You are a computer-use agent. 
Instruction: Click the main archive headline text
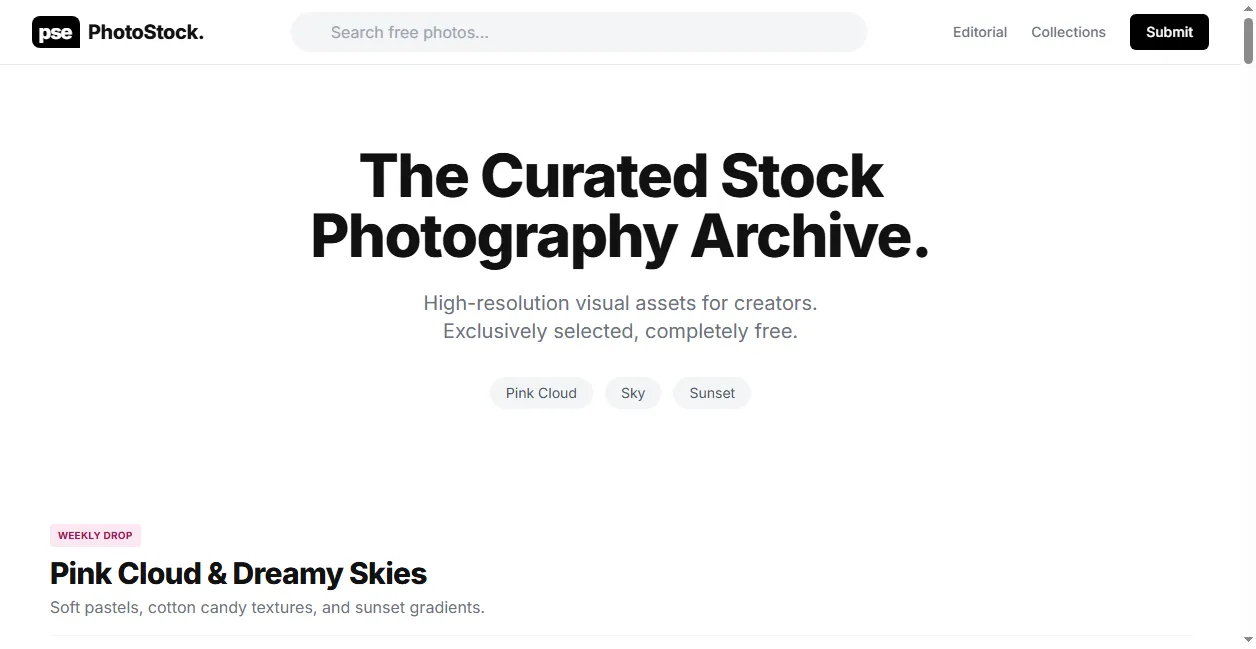(x=620, y=205)
